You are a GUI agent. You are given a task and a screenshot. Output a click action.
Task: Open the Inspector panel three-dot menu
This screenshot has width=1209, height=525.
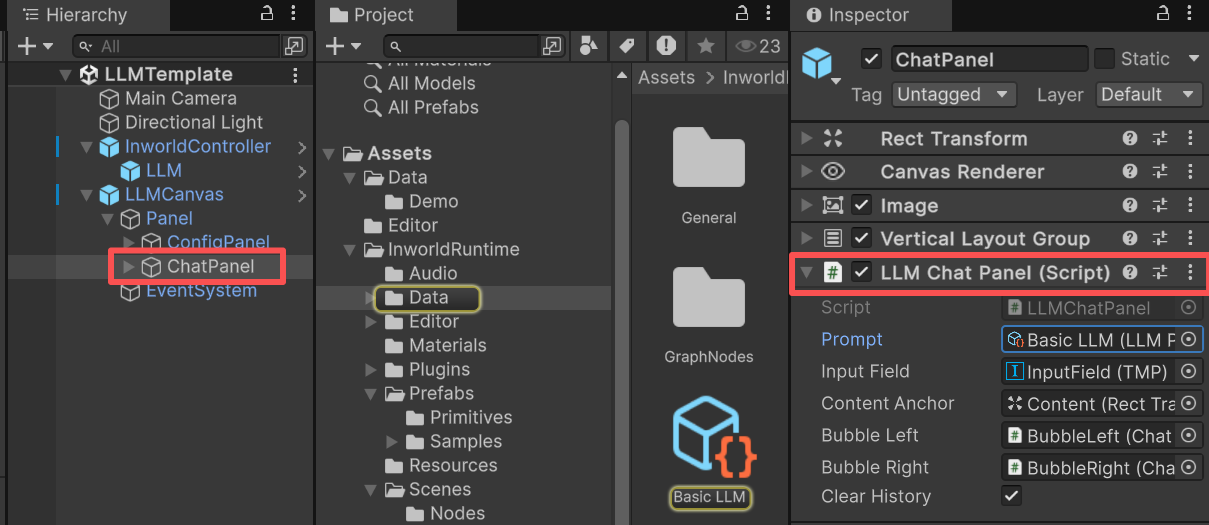[x=1189, y=14]
